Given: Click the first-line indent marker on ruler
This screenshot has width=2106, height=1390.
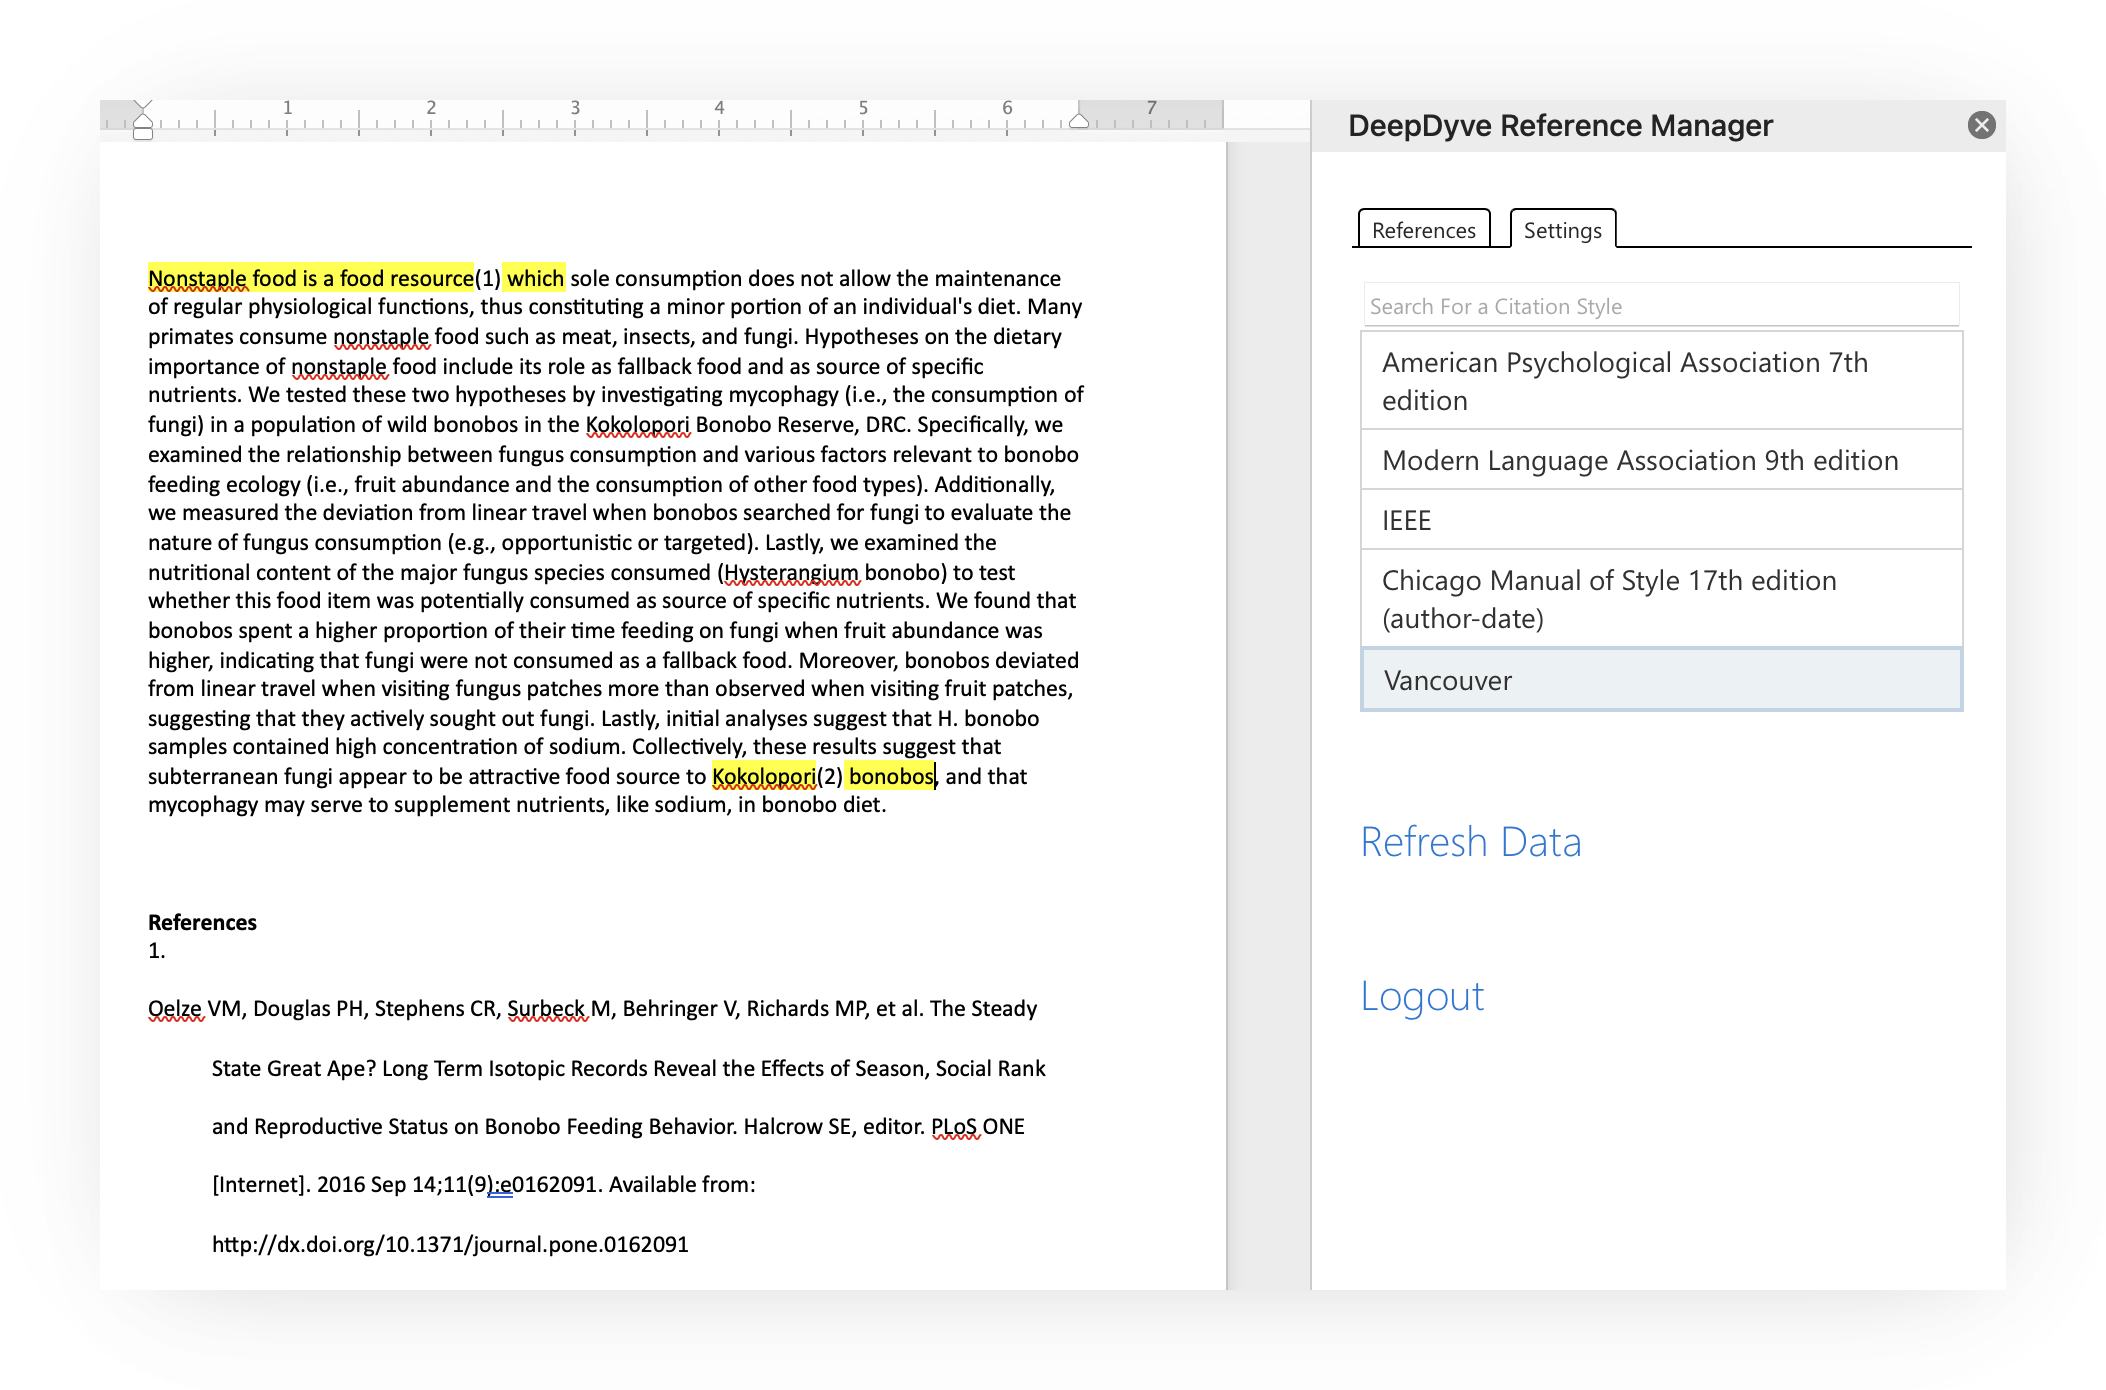Looking at the screenshot, I should [x=143, y=105].
